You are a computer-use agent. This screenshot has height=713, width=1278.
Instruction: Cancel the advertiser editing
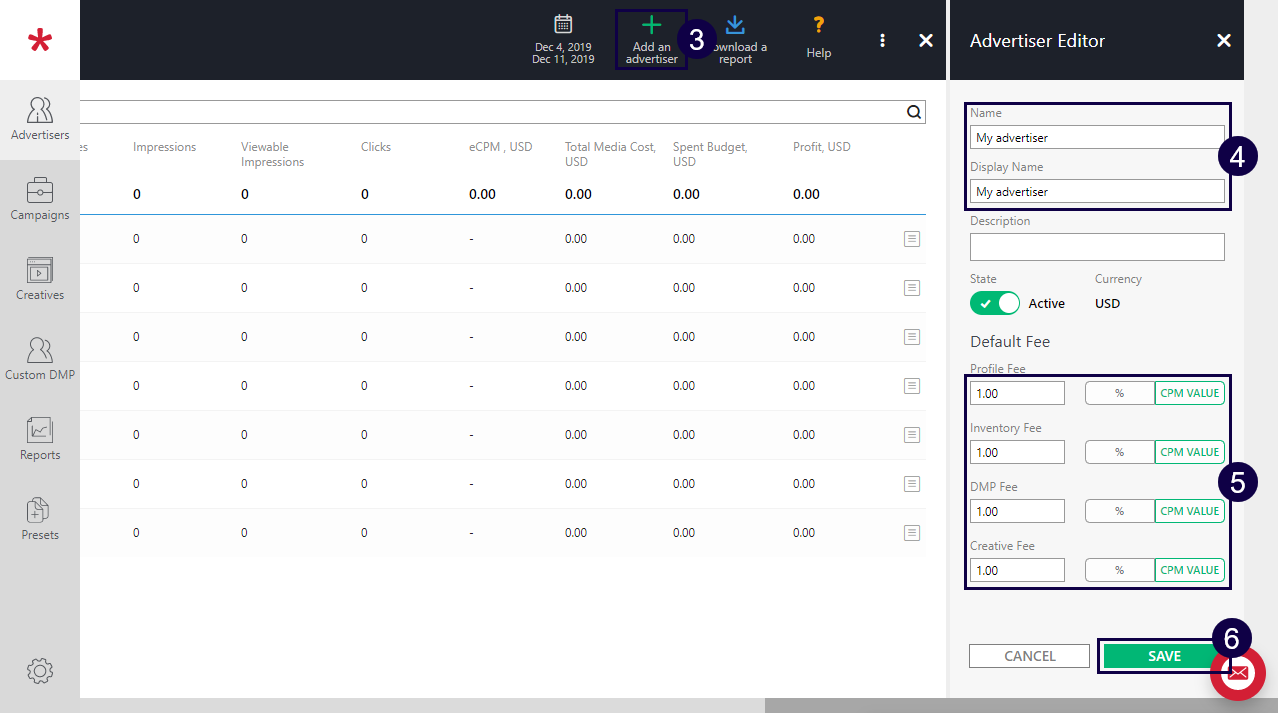(1029, 656)
